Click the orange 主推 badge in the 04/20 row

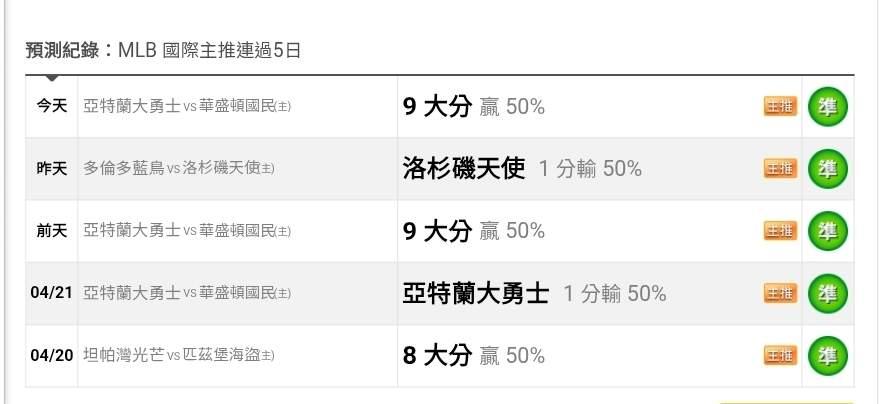(x=780, y=355)
